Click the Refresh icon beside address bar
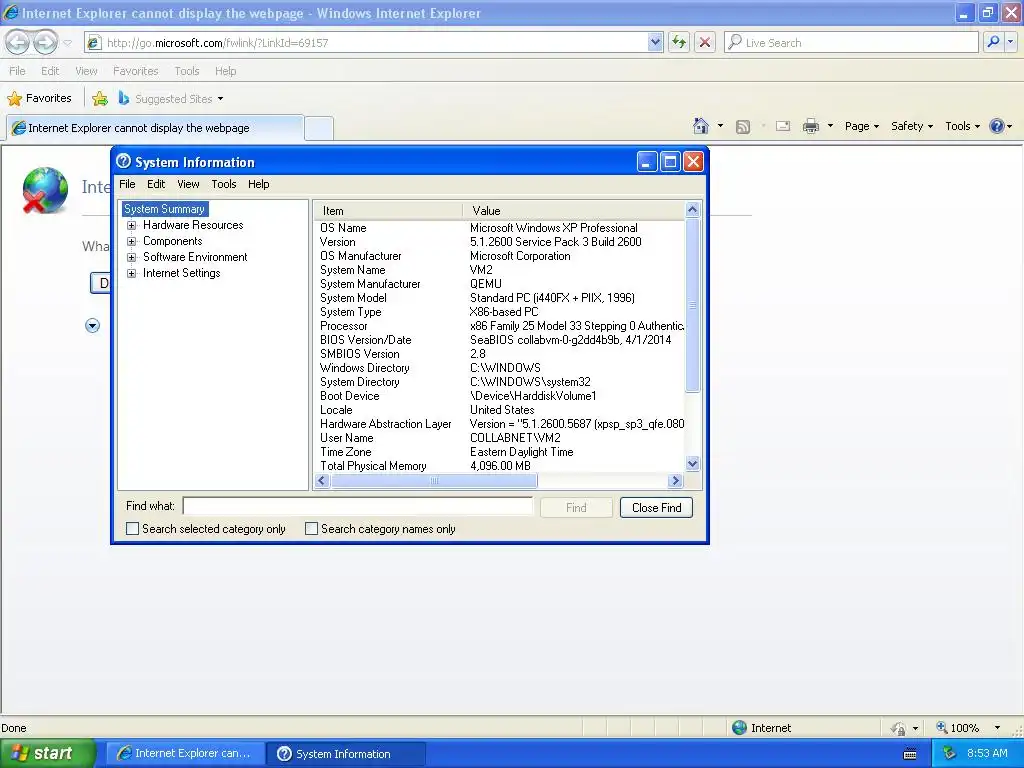This screenshot has height=768, width=1024. [679, 42]
